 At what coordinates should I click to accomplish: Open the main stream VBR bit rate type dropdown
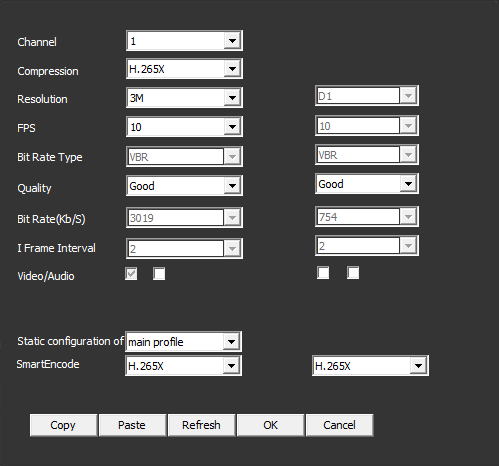184,156
